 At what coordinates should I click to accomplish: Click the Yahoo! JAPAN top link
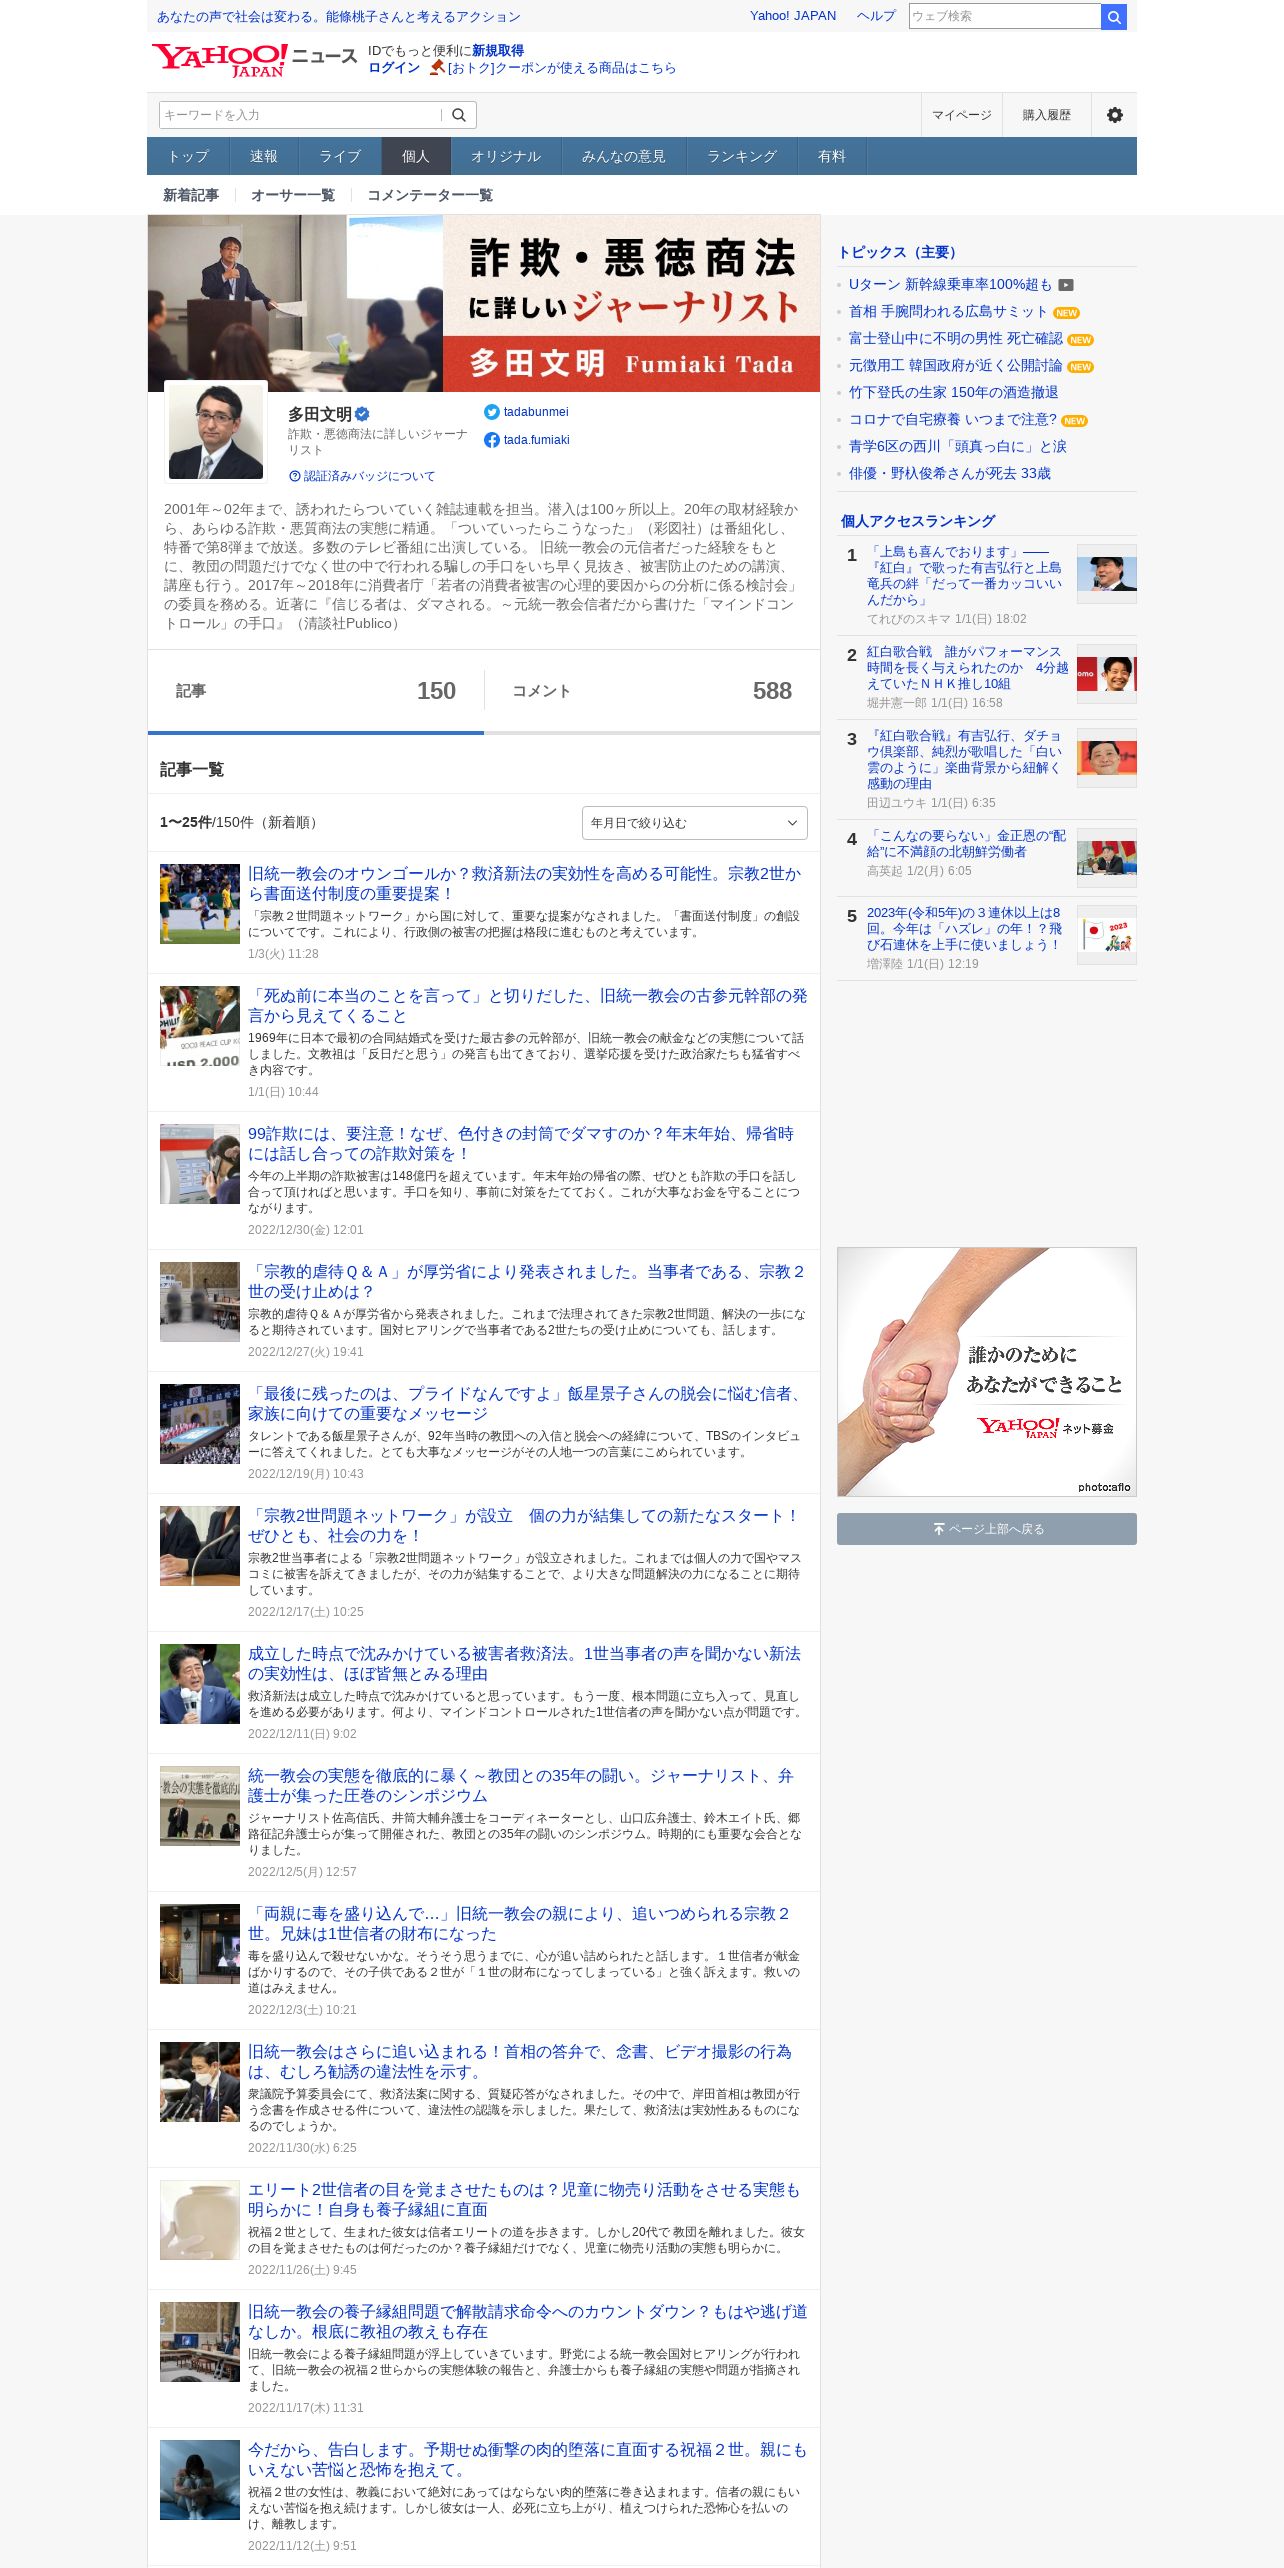793,16
